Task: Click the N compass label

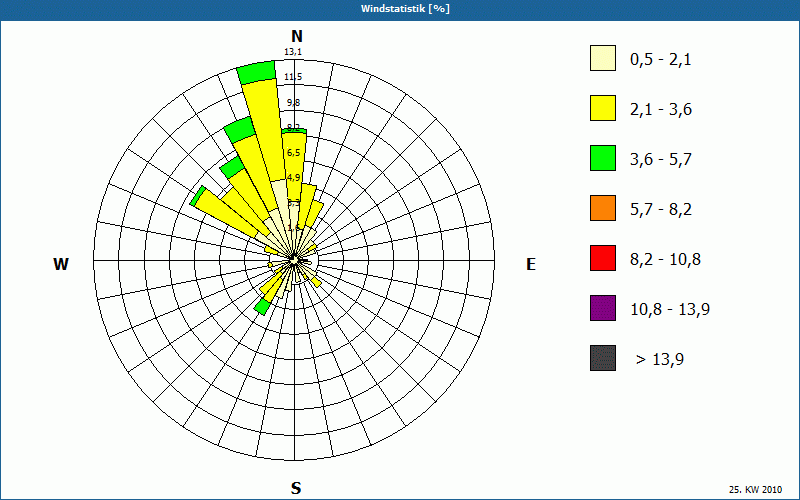Action: 296,36
